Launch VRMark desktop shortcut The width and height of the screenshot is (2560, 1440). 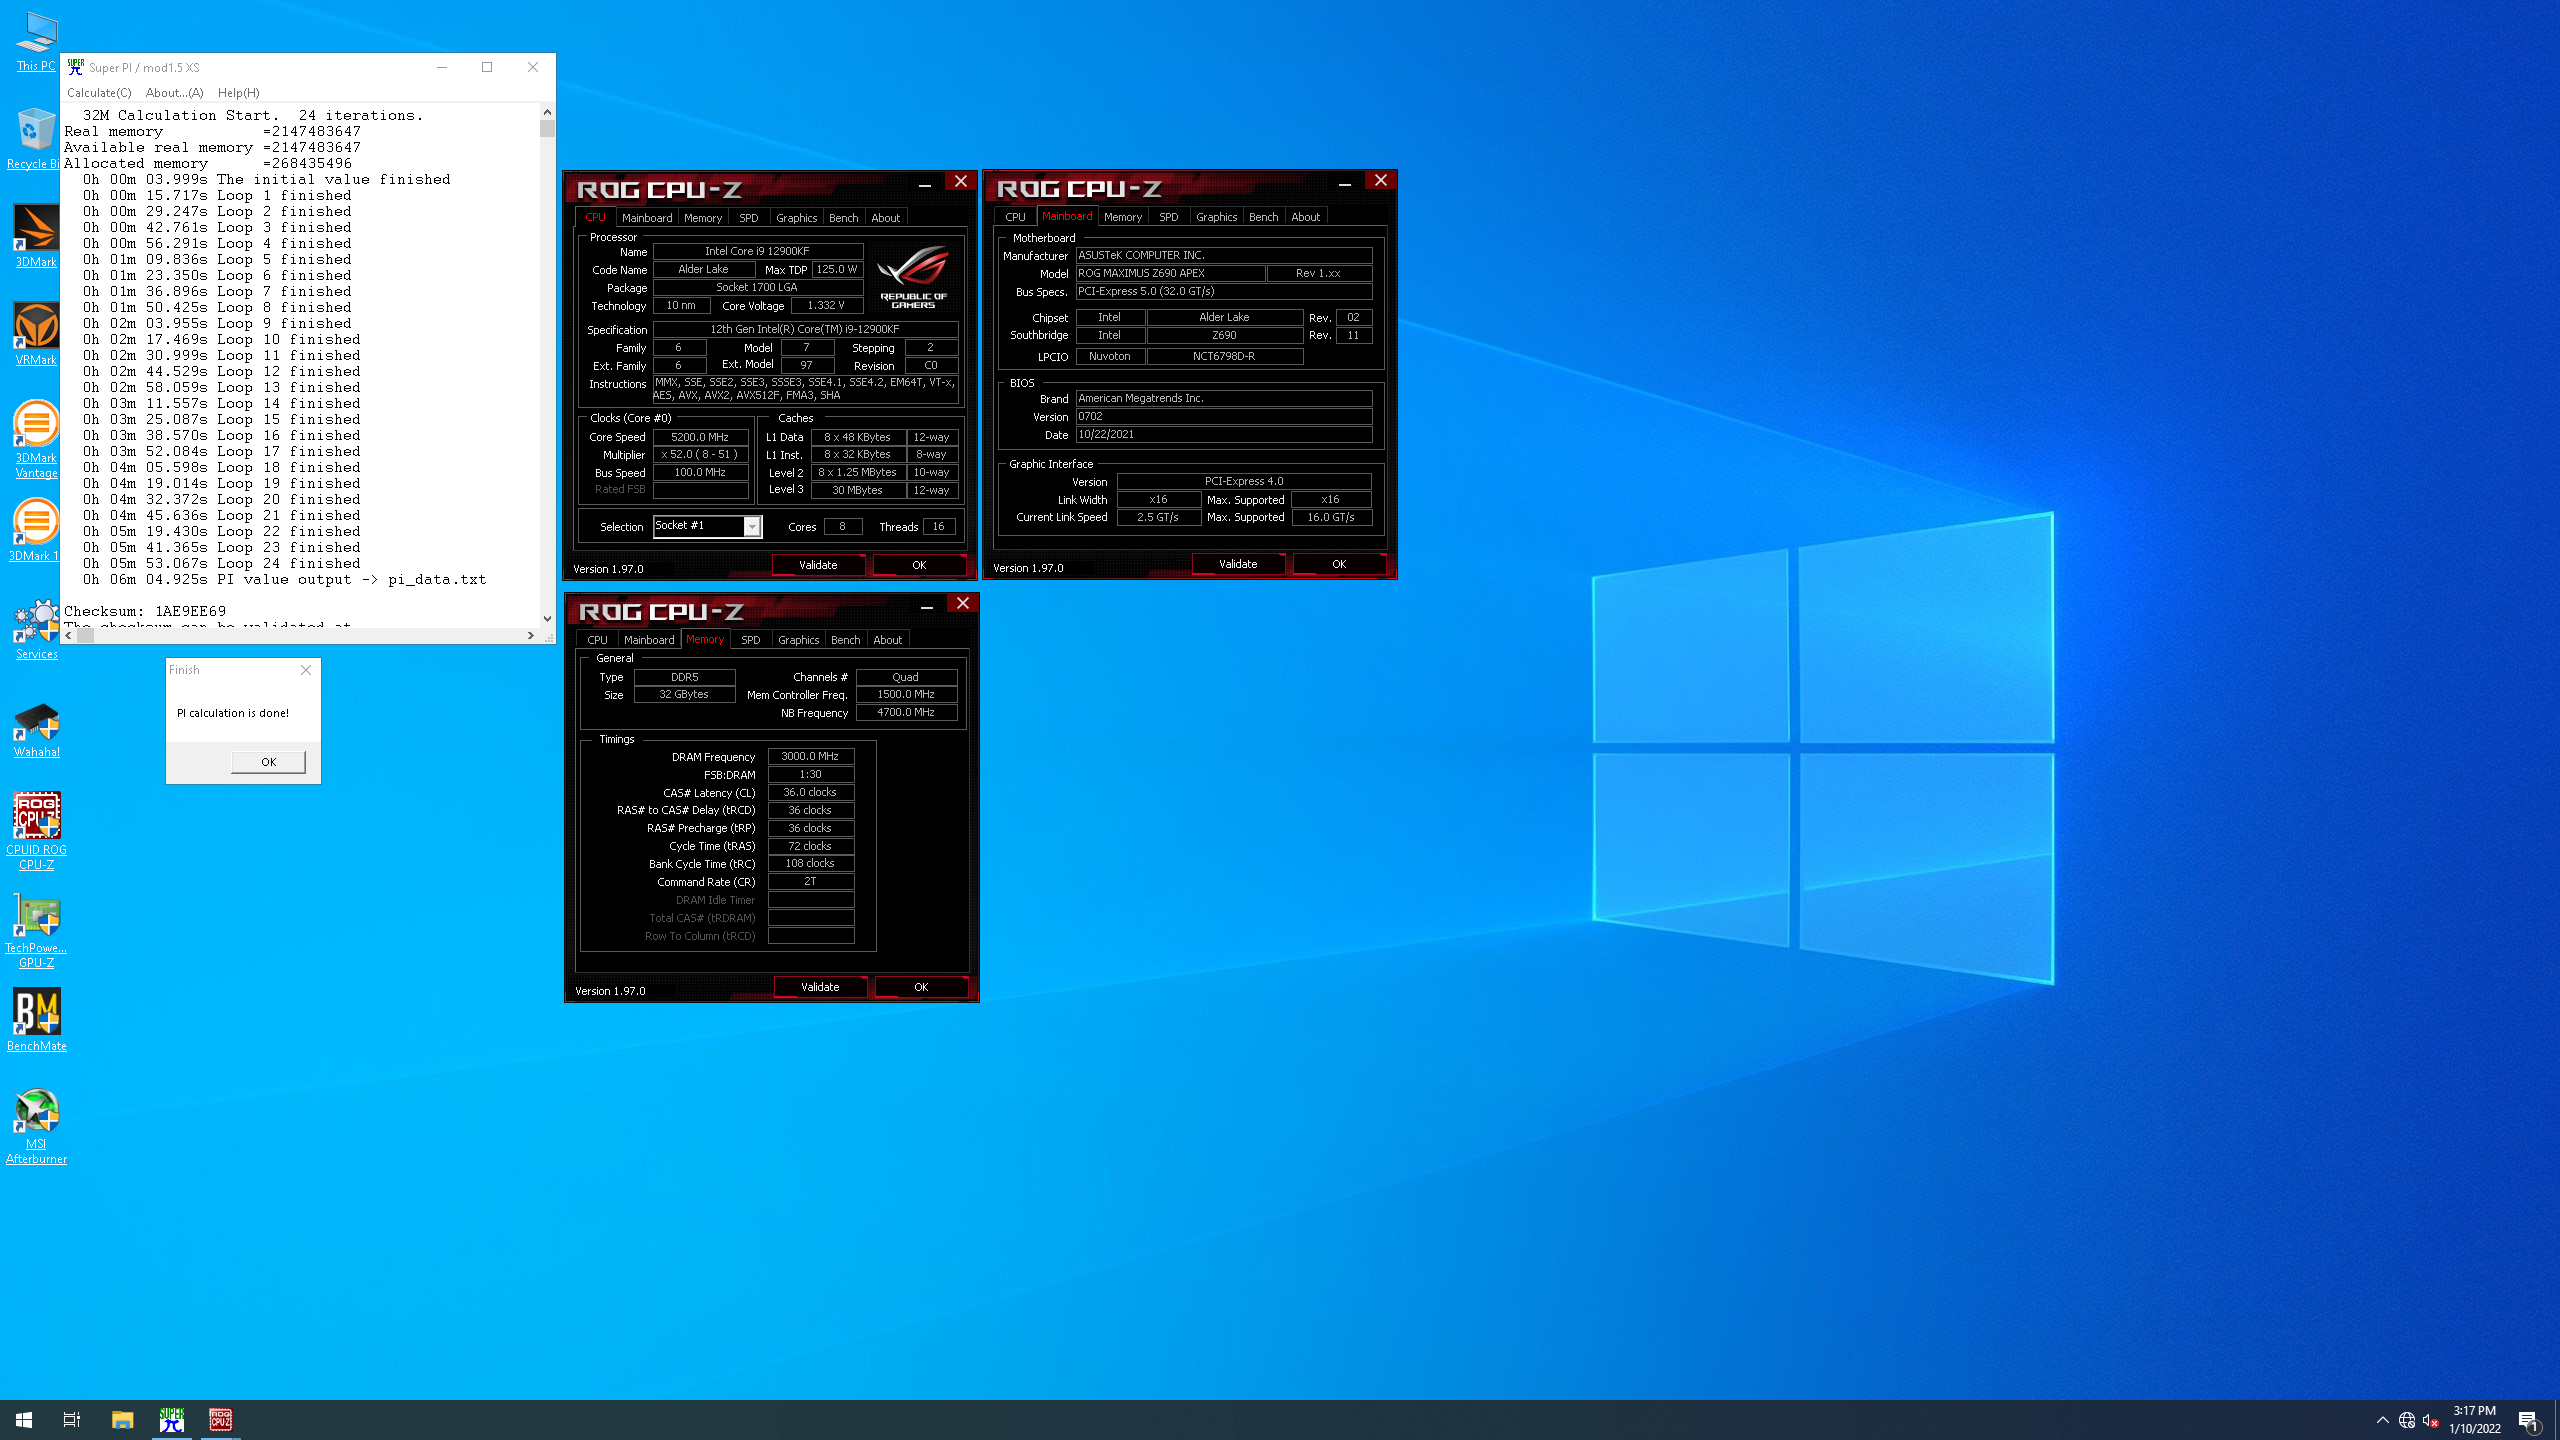tap(36, 334)
